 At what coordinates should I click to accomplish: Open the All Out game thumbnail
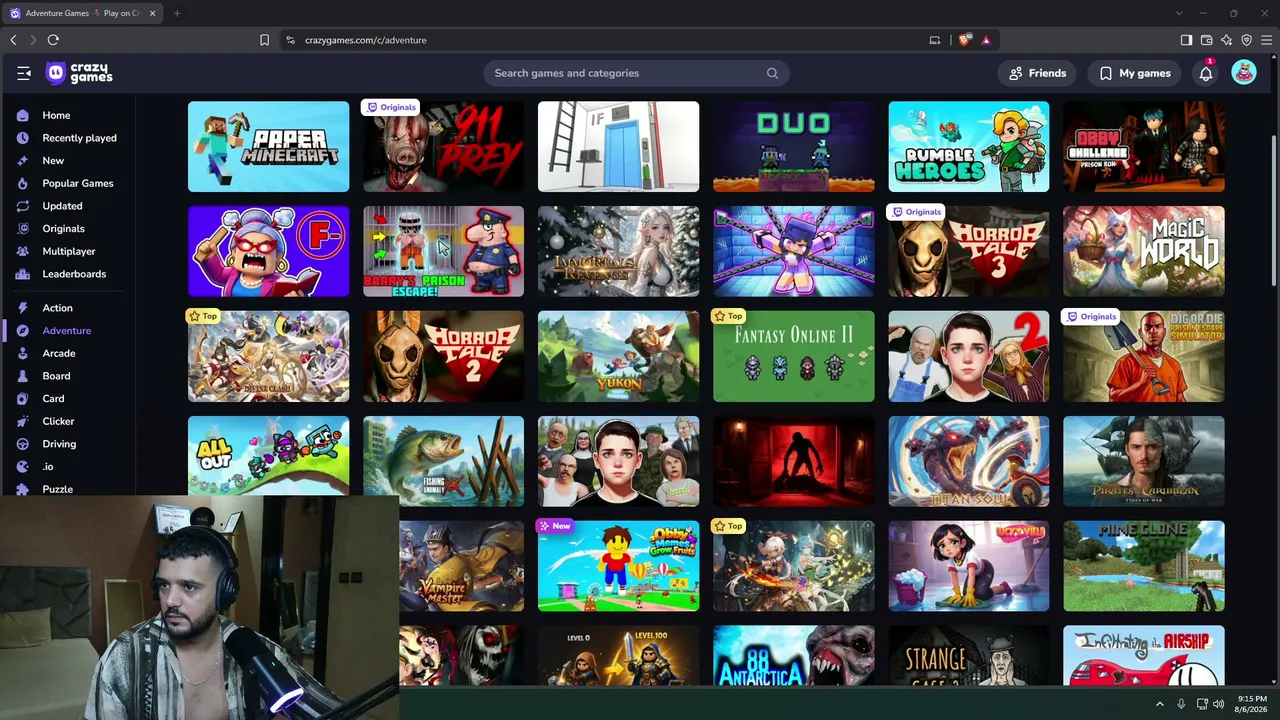(268, 456)
